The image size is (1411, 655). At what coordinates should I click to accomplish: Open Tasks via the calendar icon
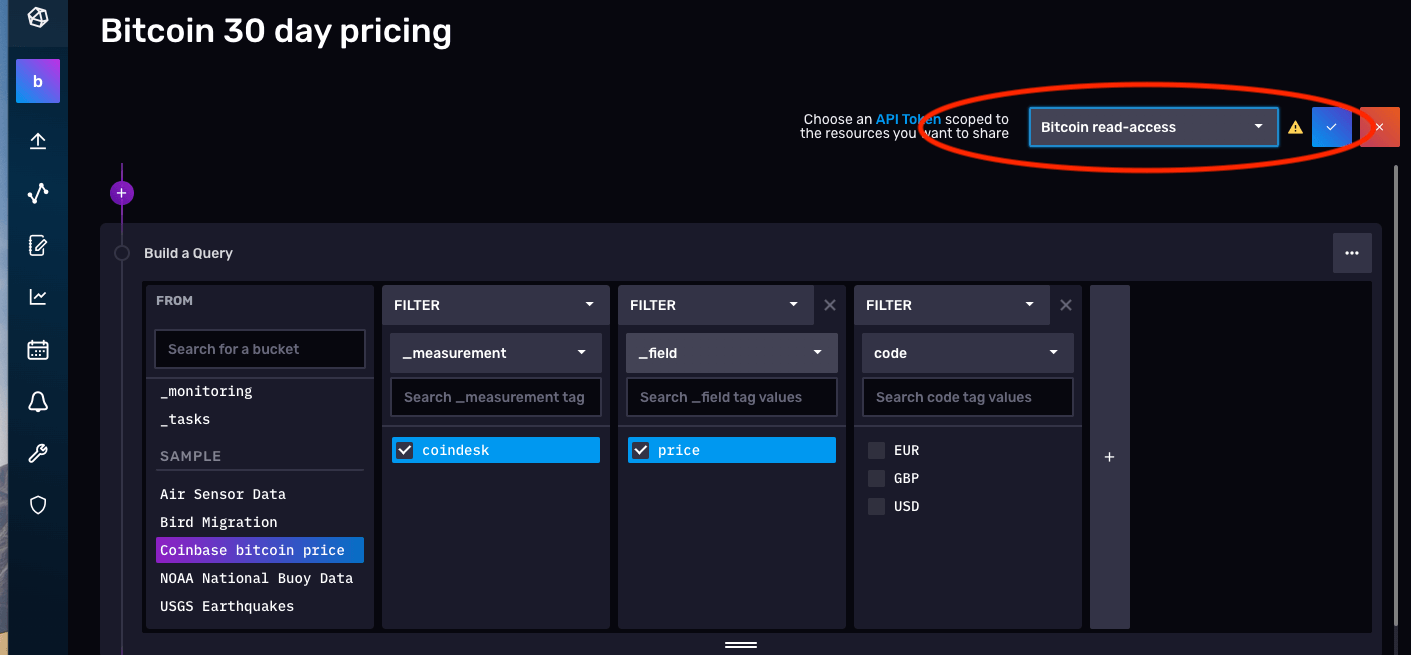pos(37,349)
